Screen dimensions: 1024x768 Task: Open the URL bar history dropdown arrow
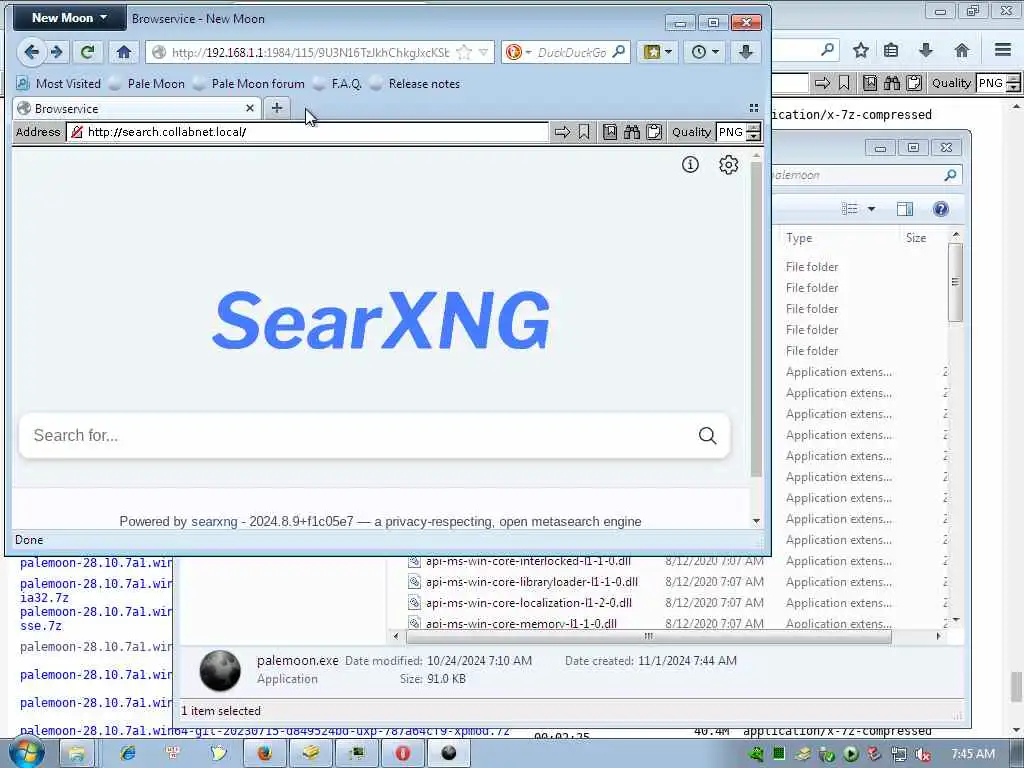pyautogui.click(x=483, y=52)
